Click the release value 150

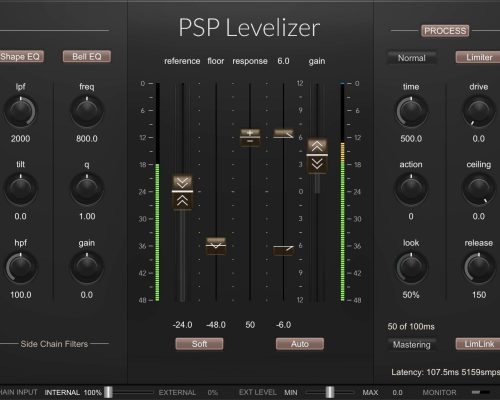(479, 295)
